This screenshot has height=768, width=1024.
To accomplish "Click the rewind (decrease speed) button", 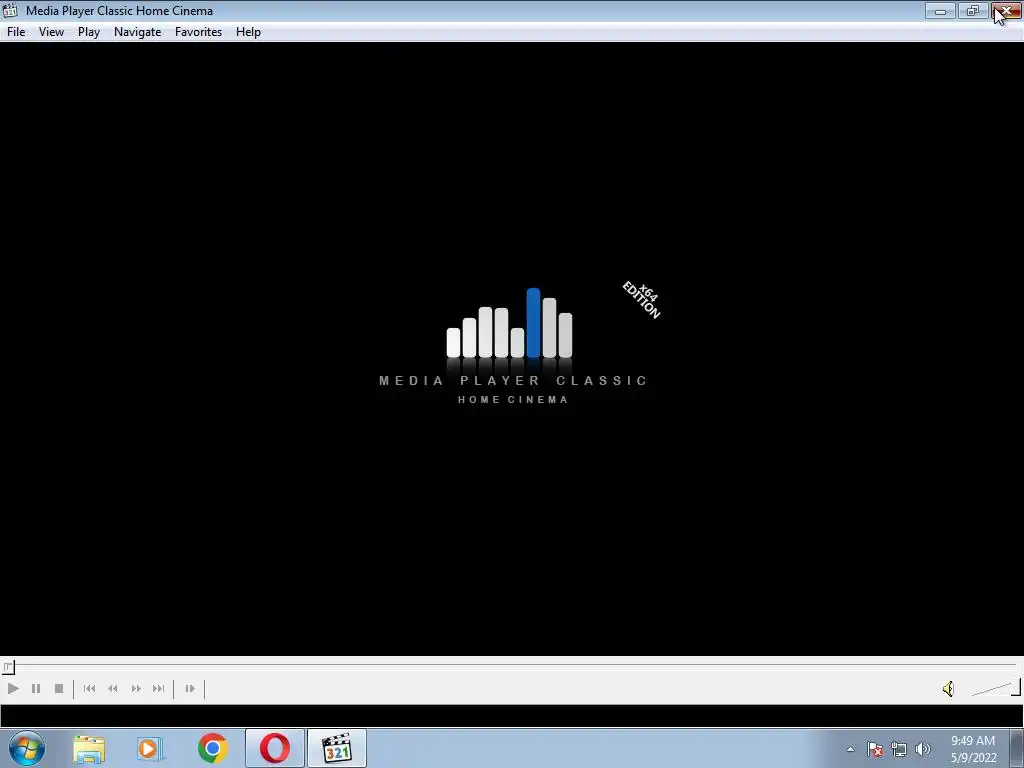I will (113, 688).
